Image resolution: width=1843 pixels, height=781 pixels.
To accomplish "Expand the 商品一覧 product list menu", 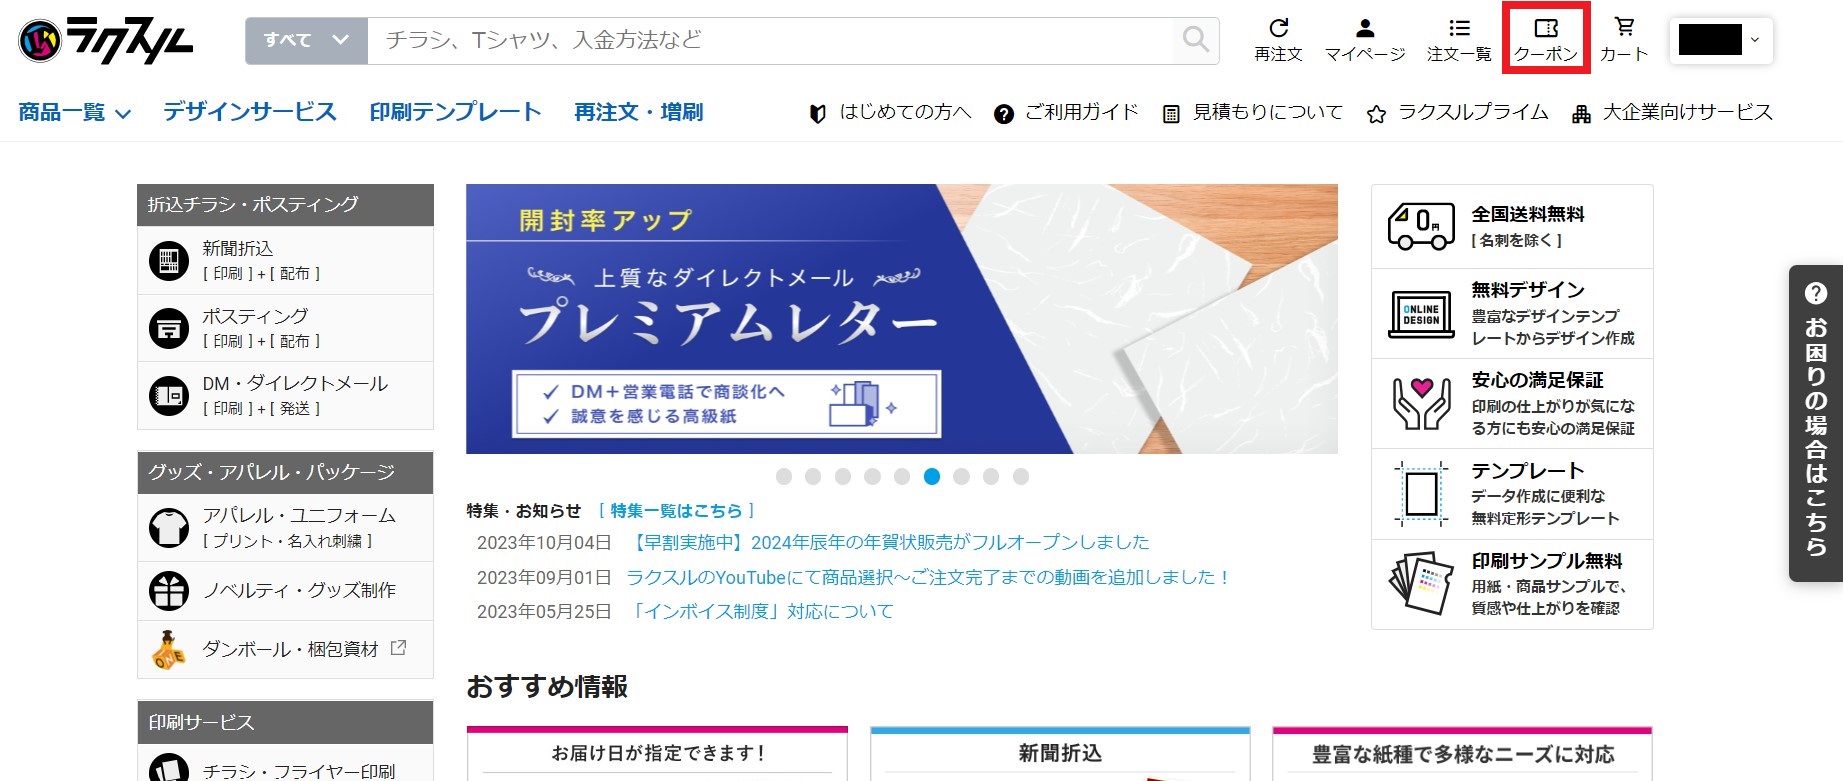I will pos(75,112).
